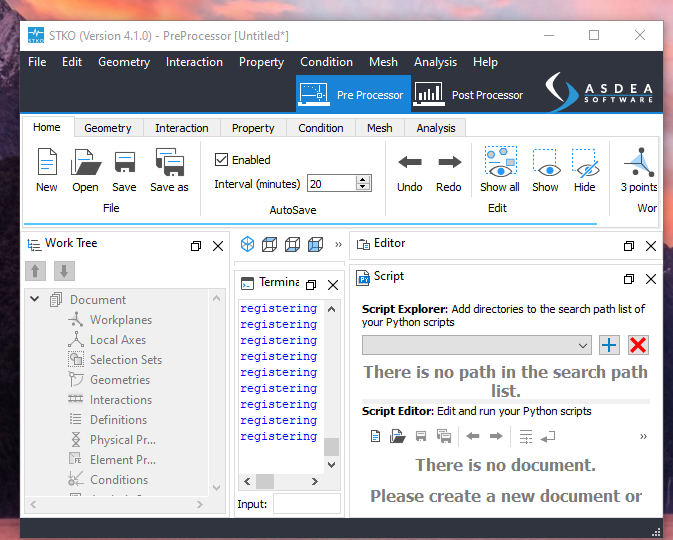
Task: Save the document with the Save icon
Action: (x=124, y=162)
